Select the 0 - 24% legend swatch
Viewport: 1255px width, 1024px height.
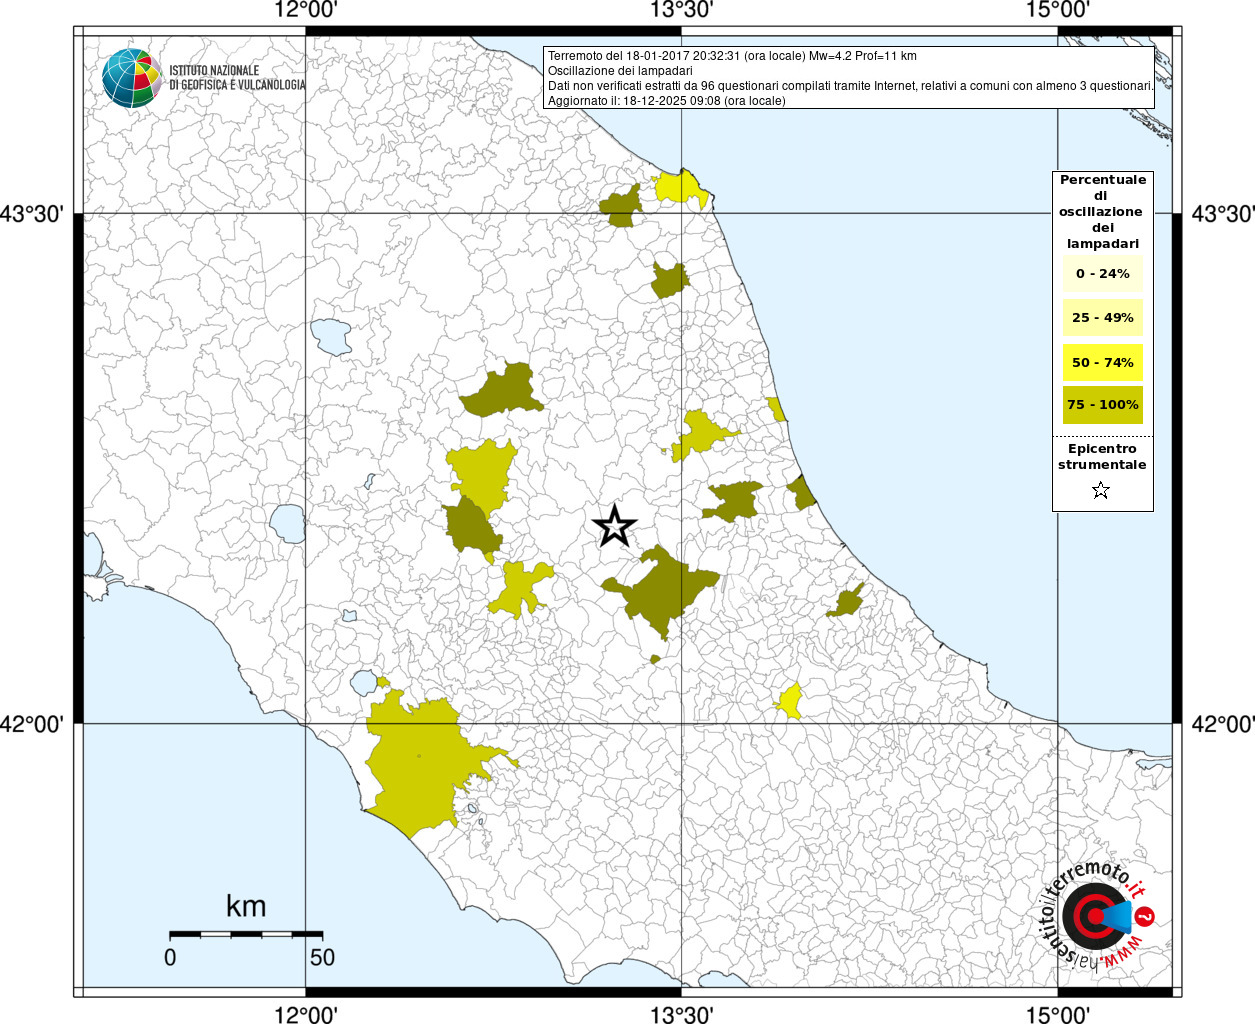click(x=1102, y=274)
